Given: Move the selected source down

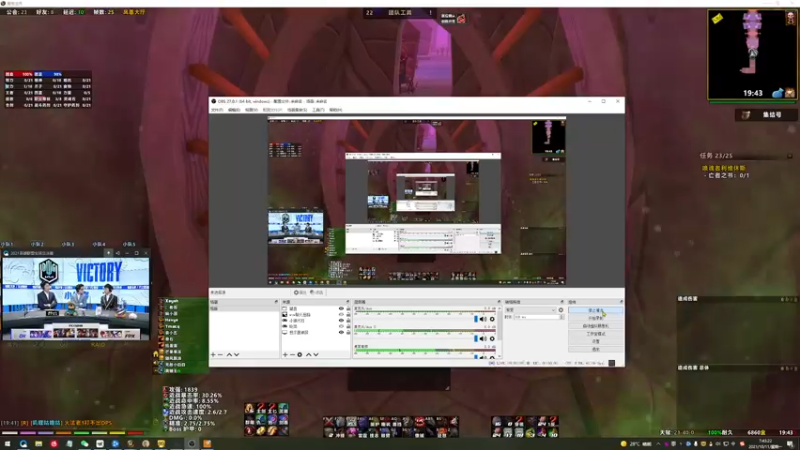Looking at the screenshot, I should (316, 355).
